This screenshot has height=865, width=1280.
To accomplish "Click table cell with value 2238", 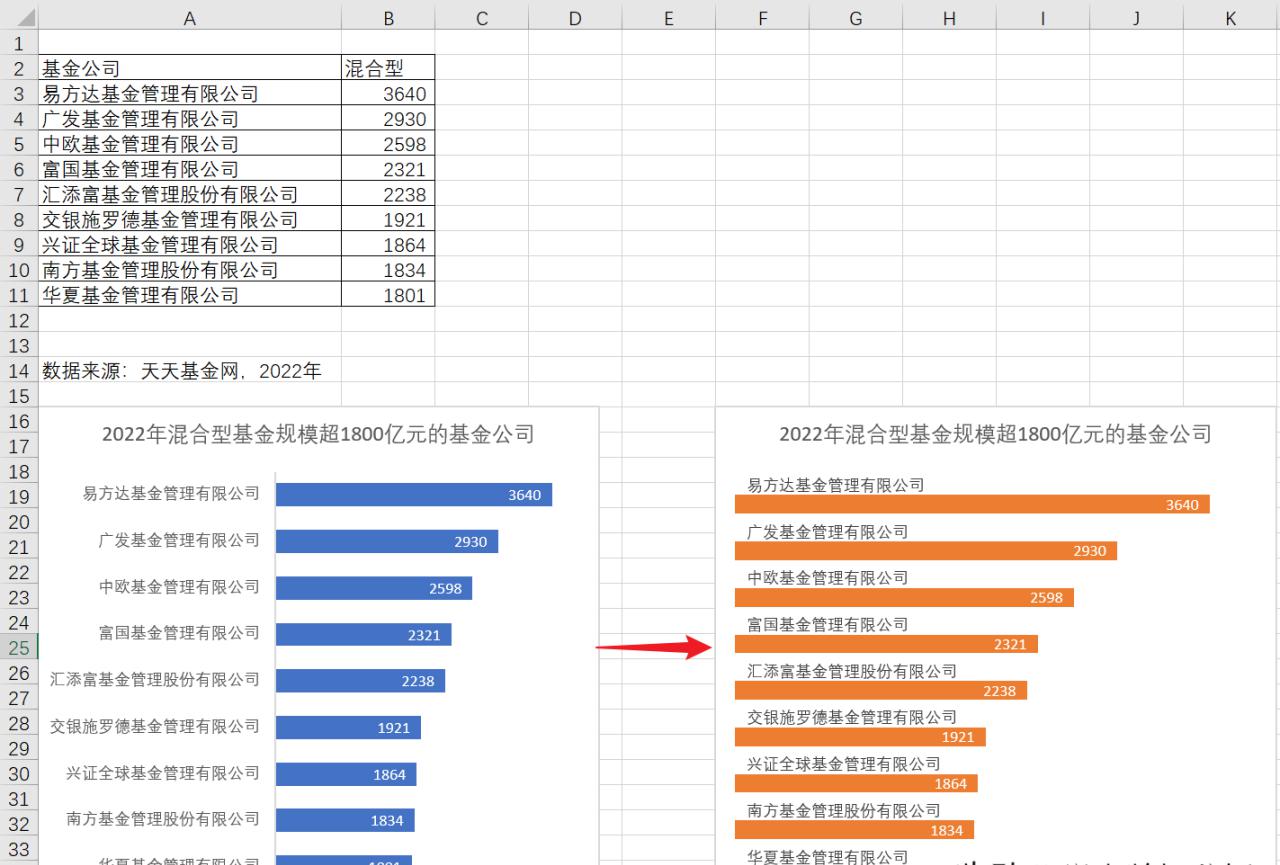I will click(x=388, y=194).
